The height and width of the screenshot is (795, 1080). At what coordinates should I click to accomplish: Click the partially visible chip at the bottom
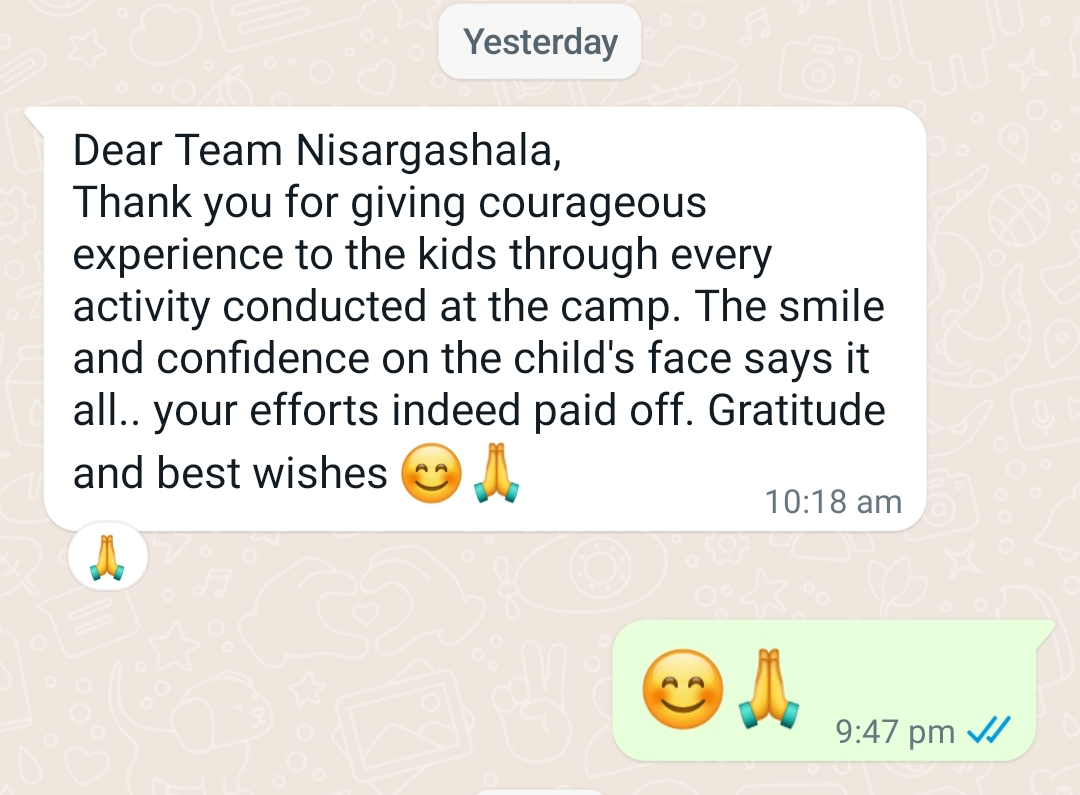(540, 792)
